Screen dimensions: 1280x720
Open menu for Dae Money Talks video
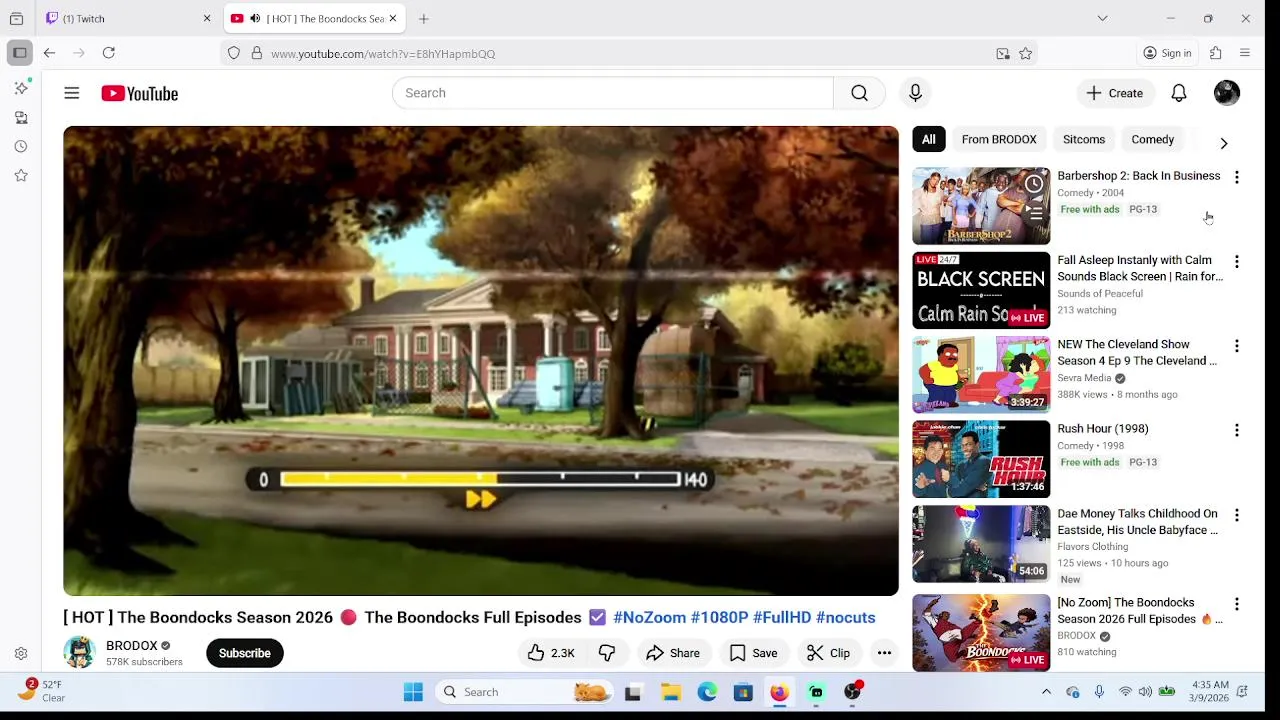[1236, 515]
